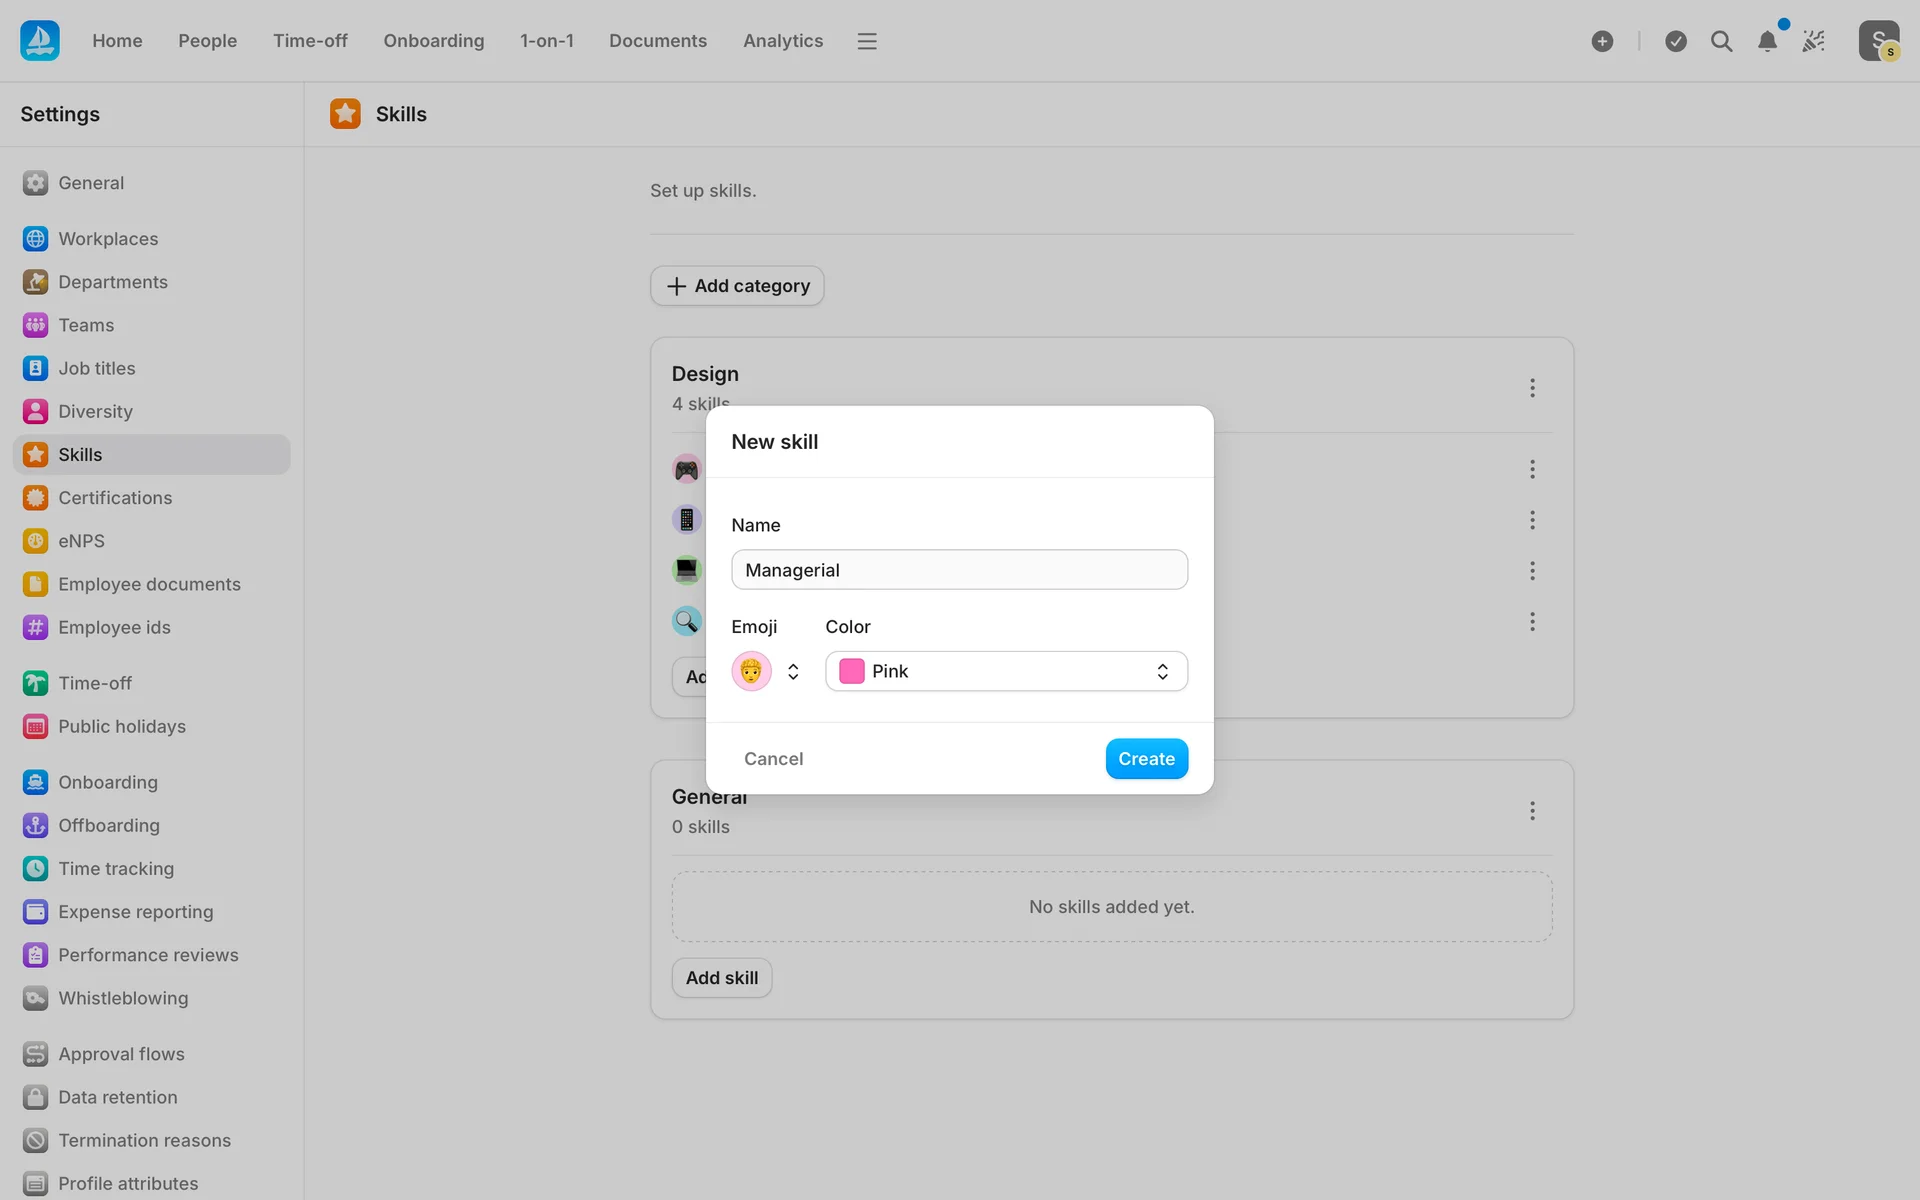Viewport: 1920px width, 1200px height.
Task: Click the notifications bell icon
Action: point(1767,41)
